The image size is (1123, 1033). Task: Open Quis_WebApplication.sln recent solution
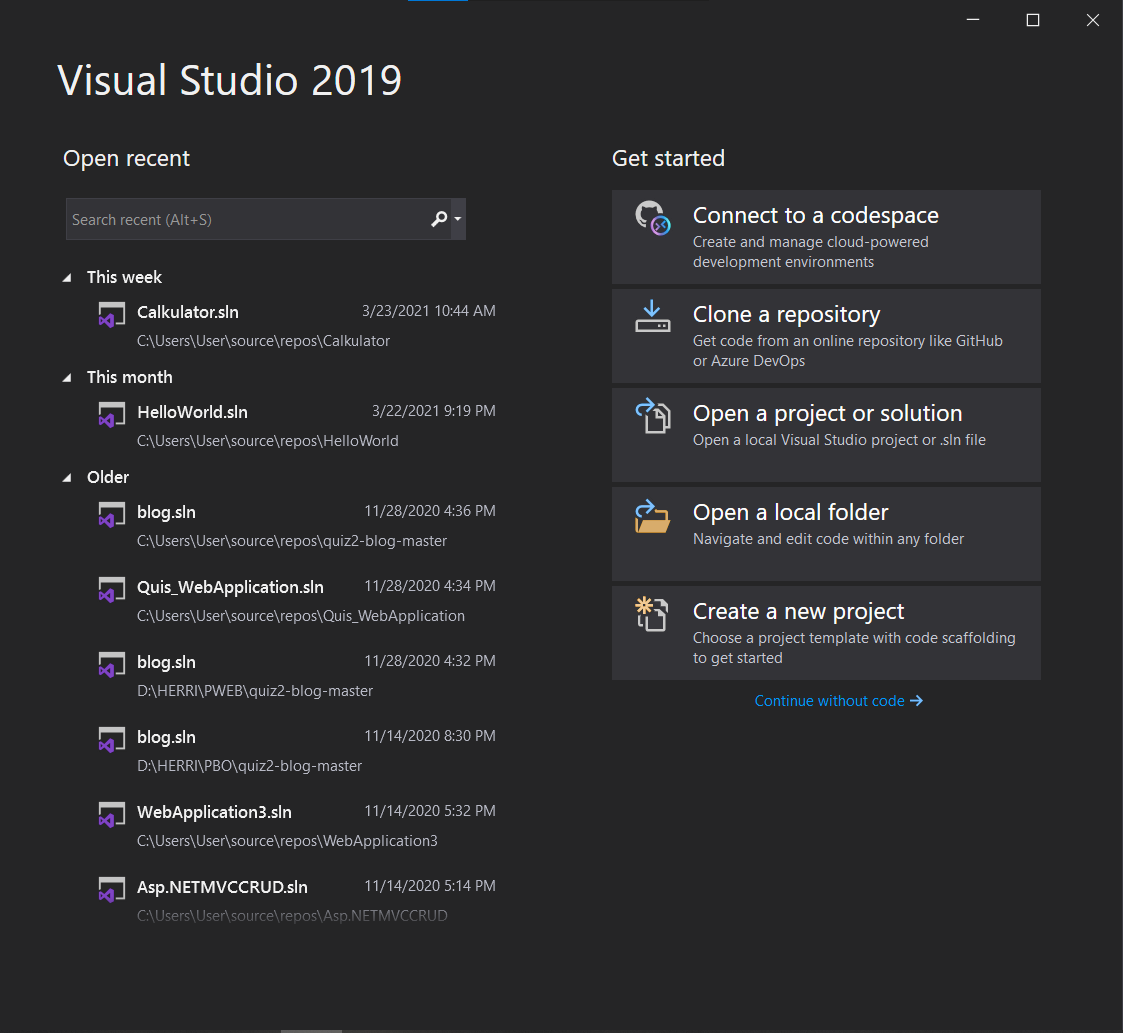pos(297,601)
